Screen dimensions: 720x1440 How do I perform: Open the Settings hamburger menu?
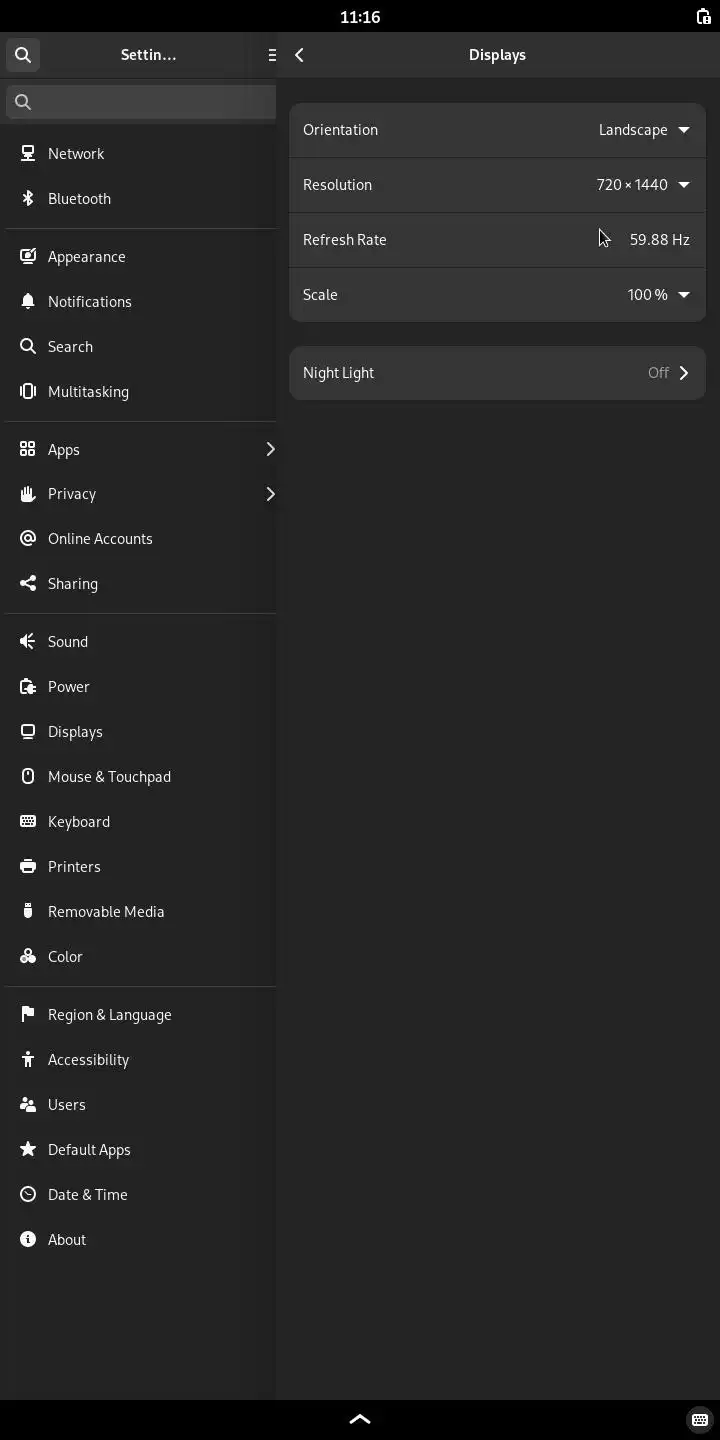(271, 55)
